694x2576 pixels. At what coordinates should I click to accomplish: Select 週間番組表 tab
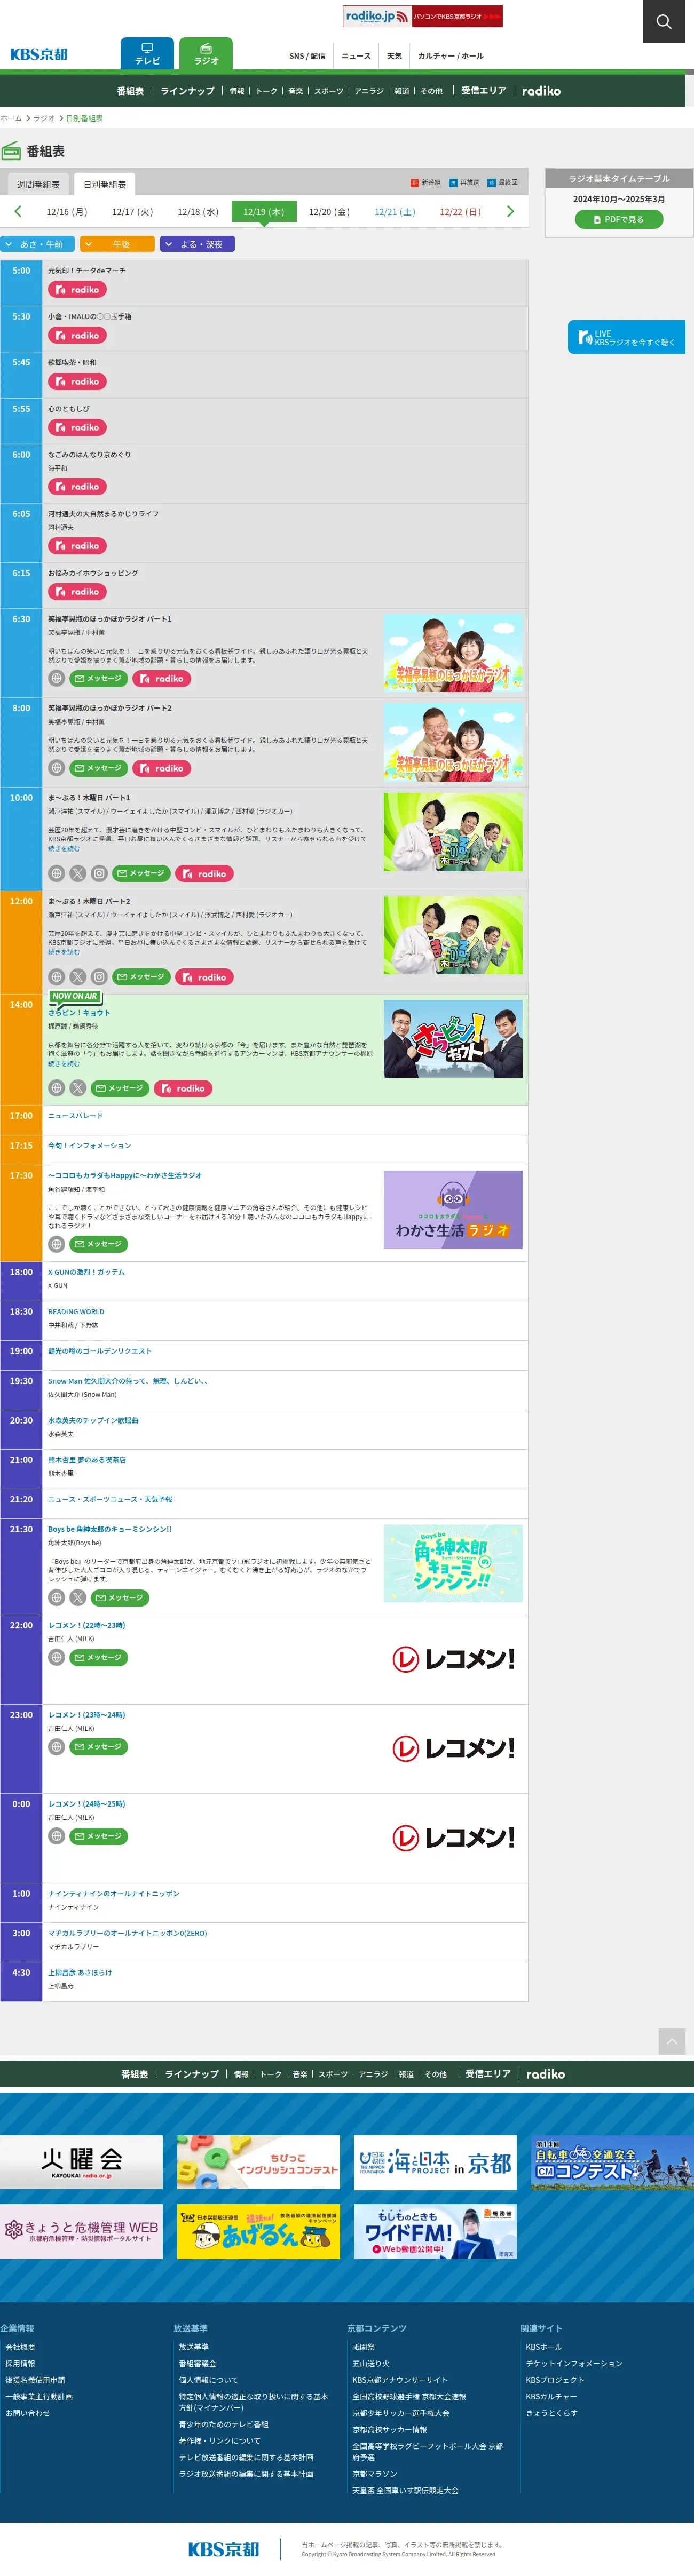tap(38, 184)
